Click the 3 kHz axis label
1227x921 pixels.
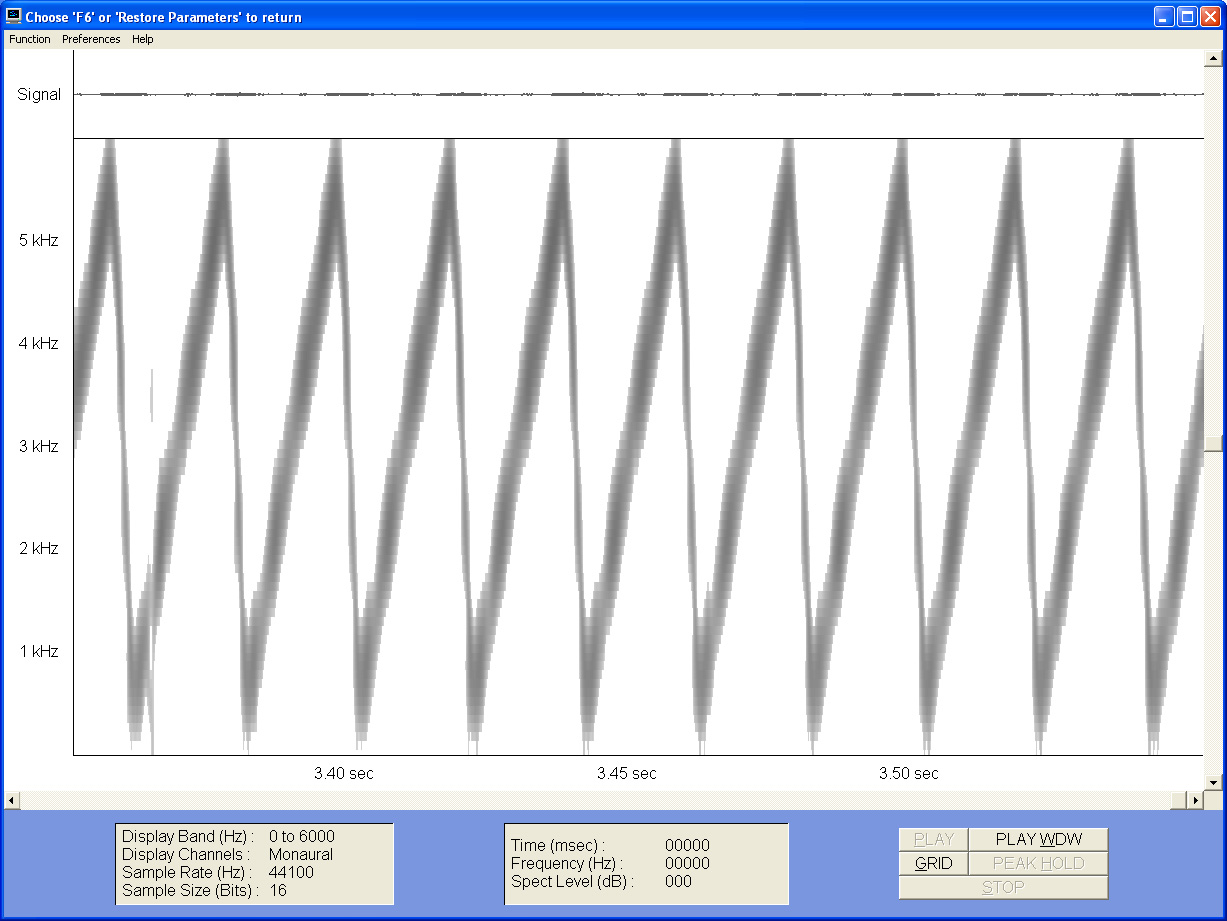coord(38,446)
